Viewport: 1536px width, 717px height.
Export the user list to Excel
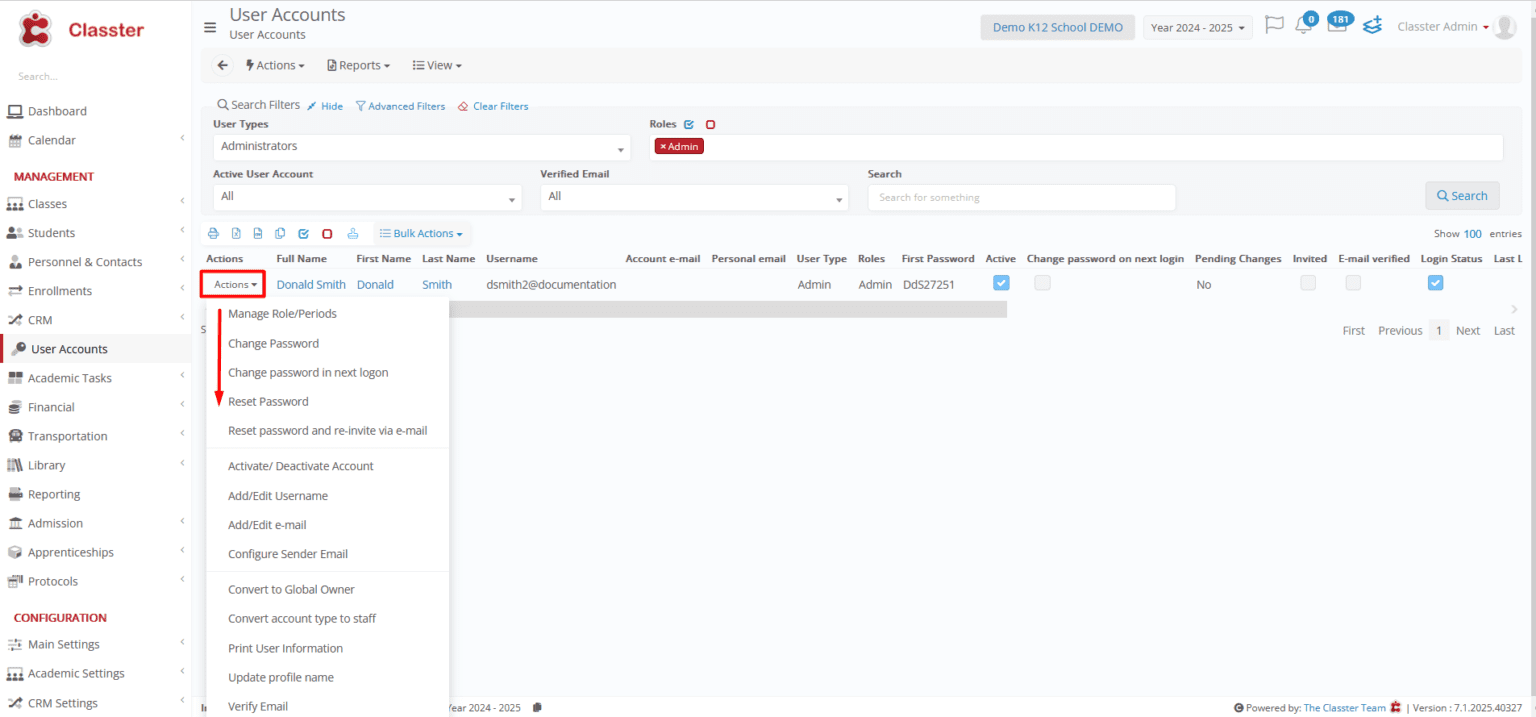tap(236, 233)
